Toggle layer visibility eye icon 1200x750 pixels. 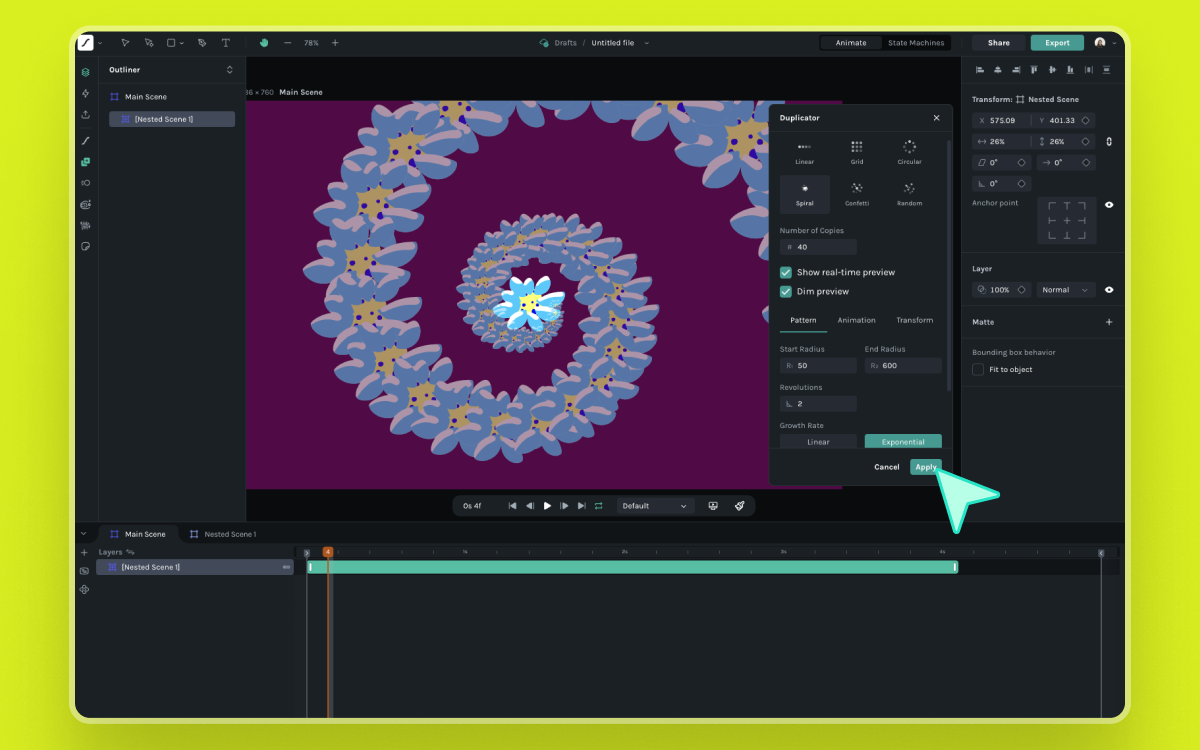tap(1108, 290)
